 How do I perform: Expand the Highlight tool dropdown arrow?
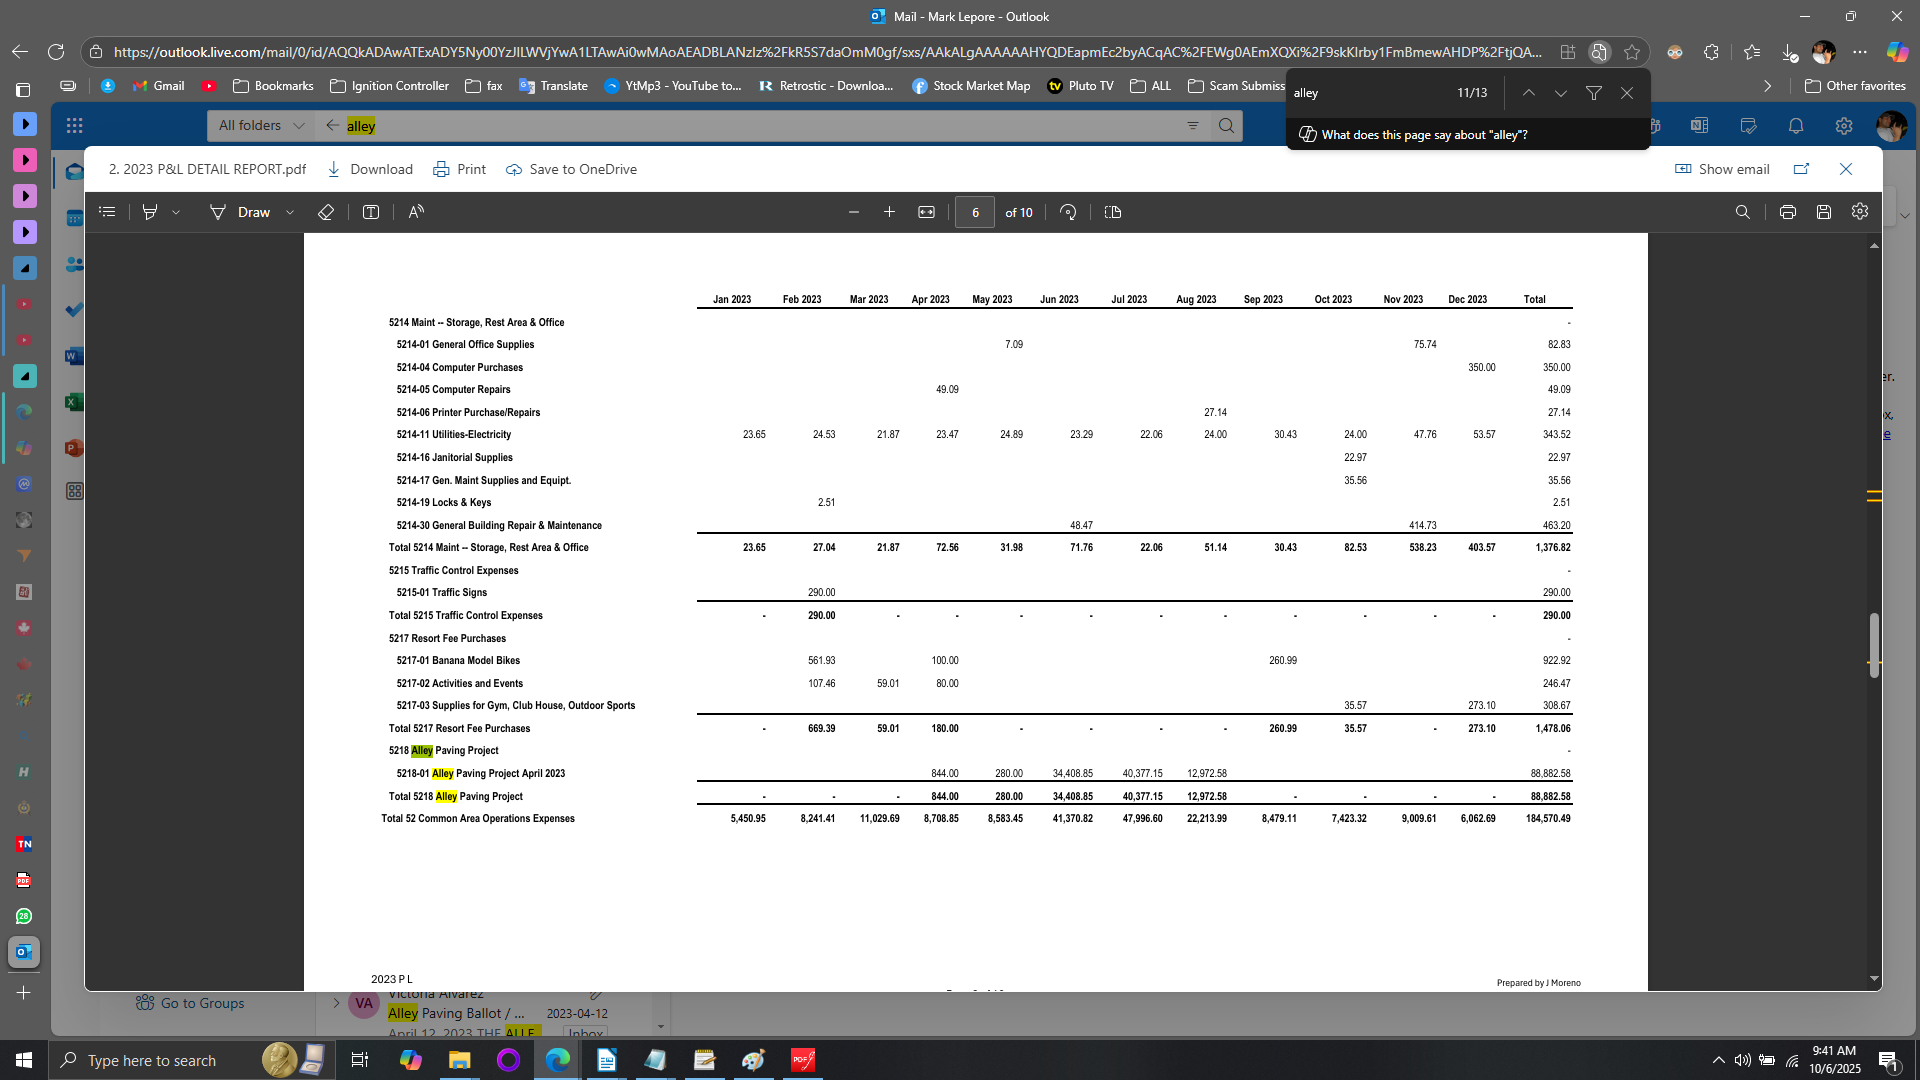pos(176,212)
